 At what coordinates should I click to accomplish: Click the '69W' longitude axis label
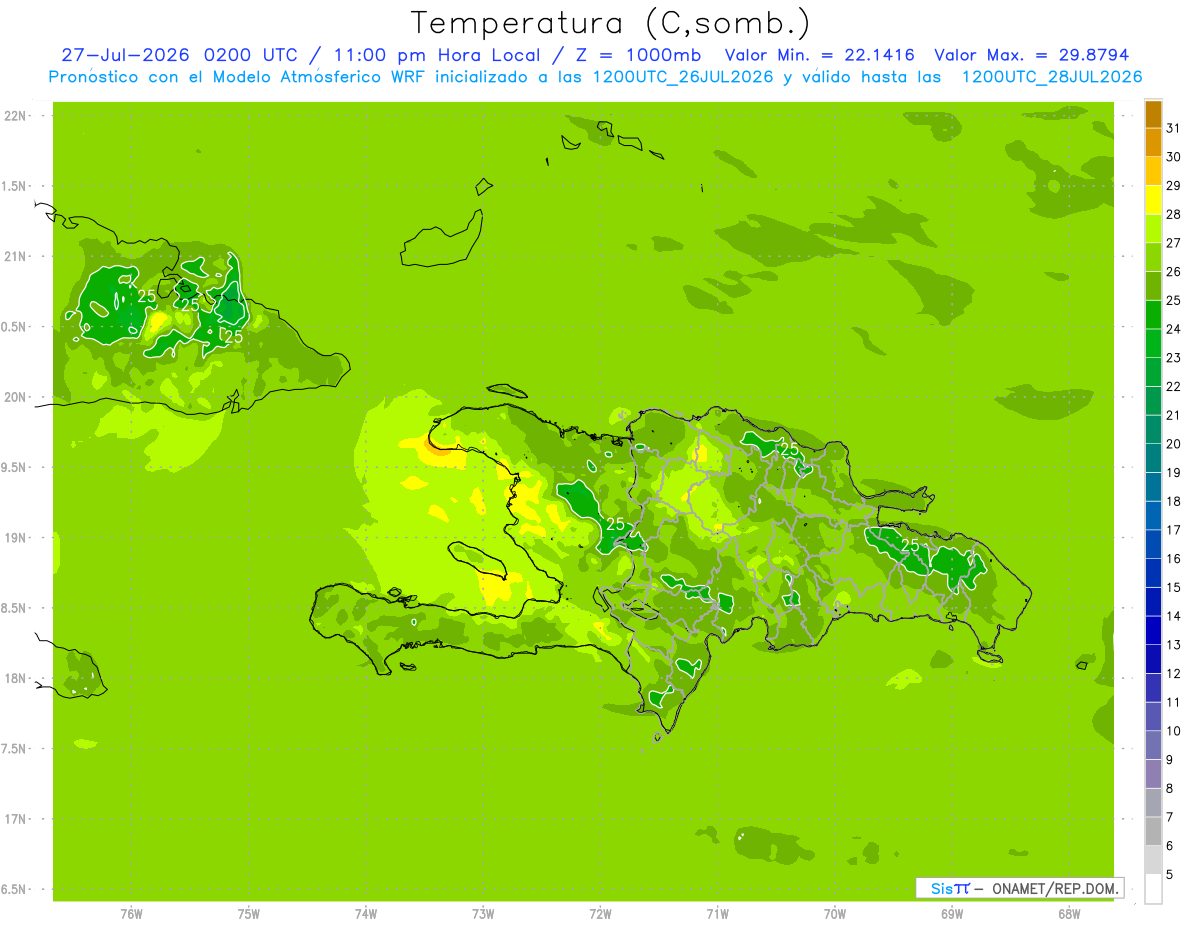(x=952, y=914)
